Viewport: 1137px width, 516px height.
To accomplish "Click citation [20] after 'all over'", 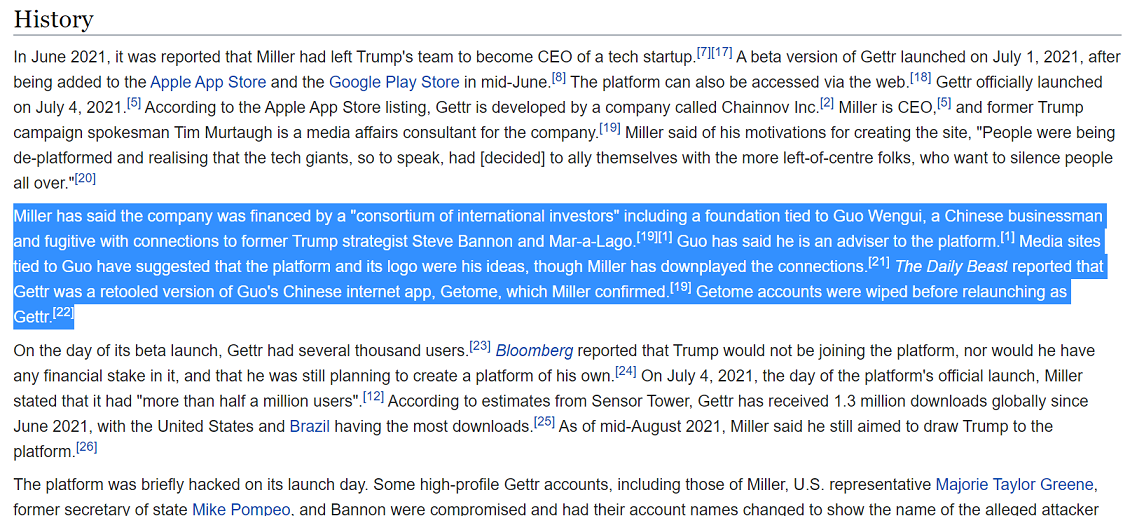I will point(86,178).
